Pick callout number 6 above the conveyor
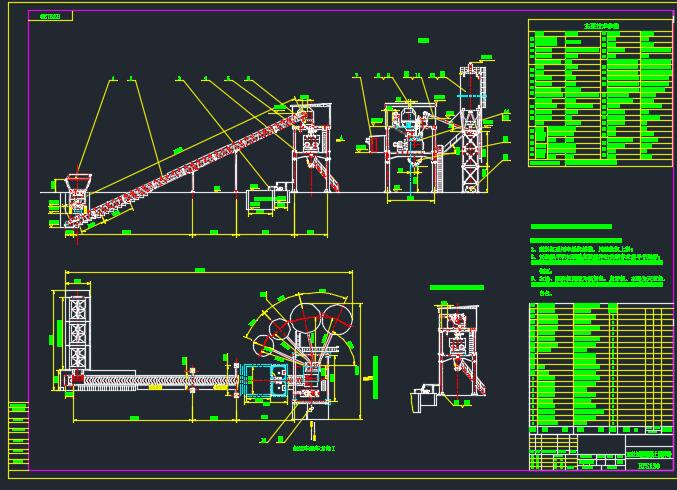Screen dimensions: 677x490 point(248,78)
